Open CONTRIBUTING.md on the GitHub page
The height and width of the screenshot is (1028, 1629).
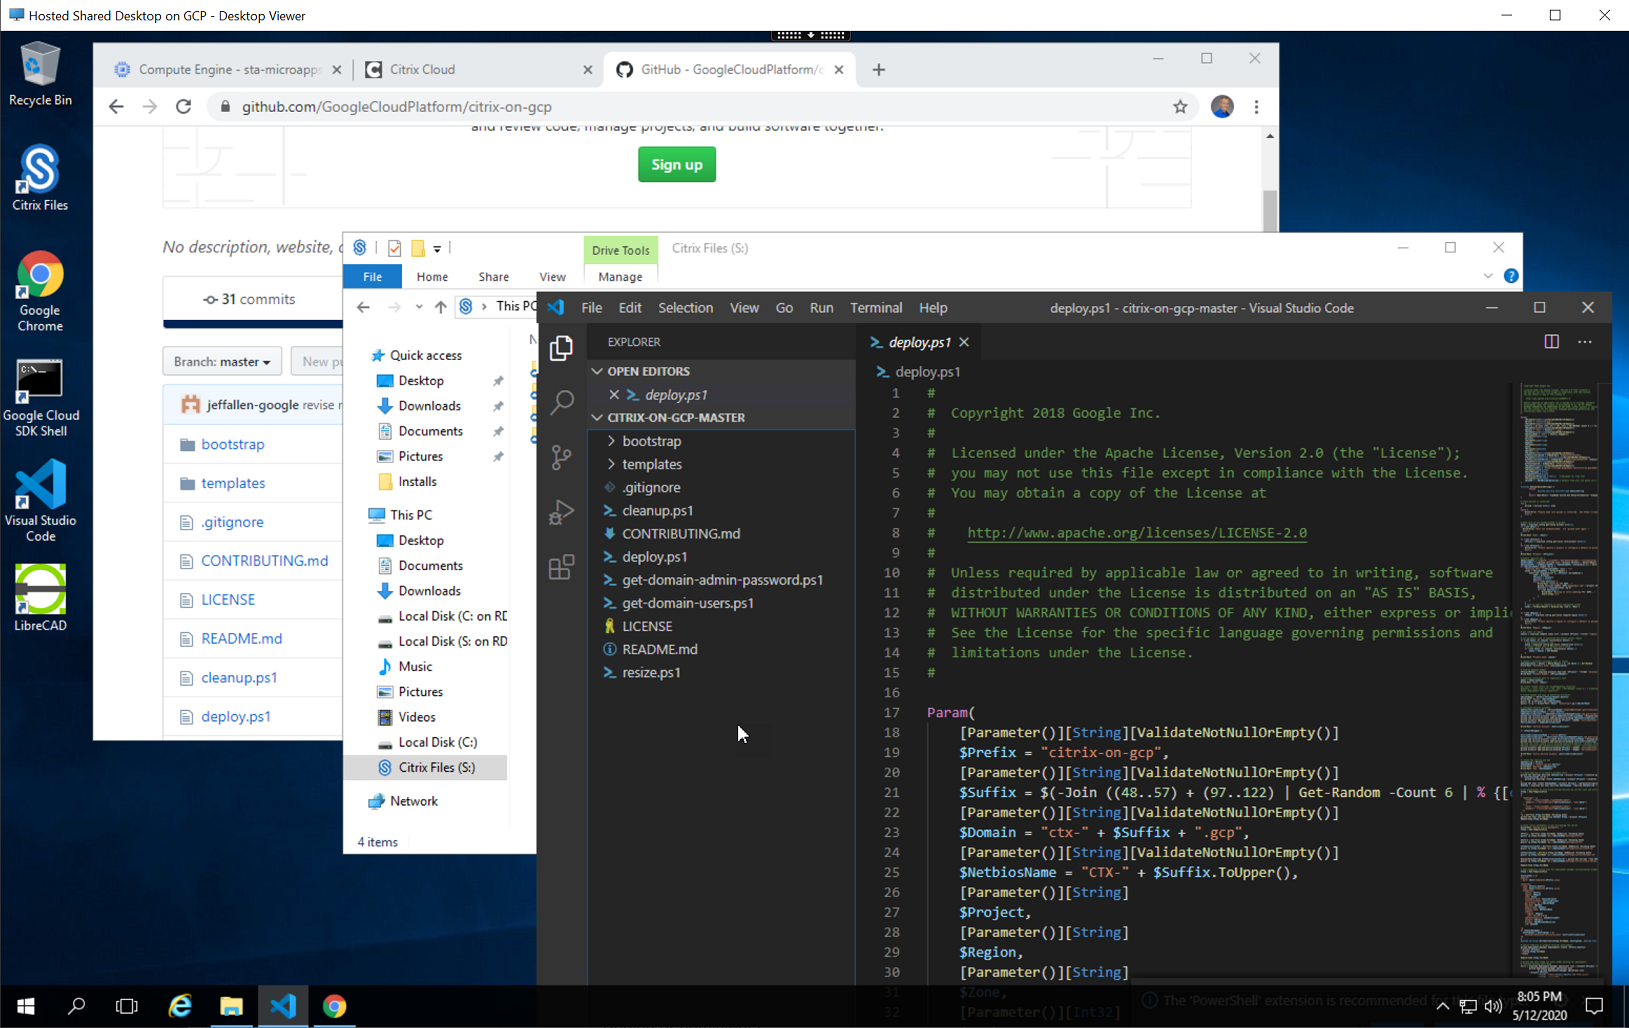coord(264,561)
